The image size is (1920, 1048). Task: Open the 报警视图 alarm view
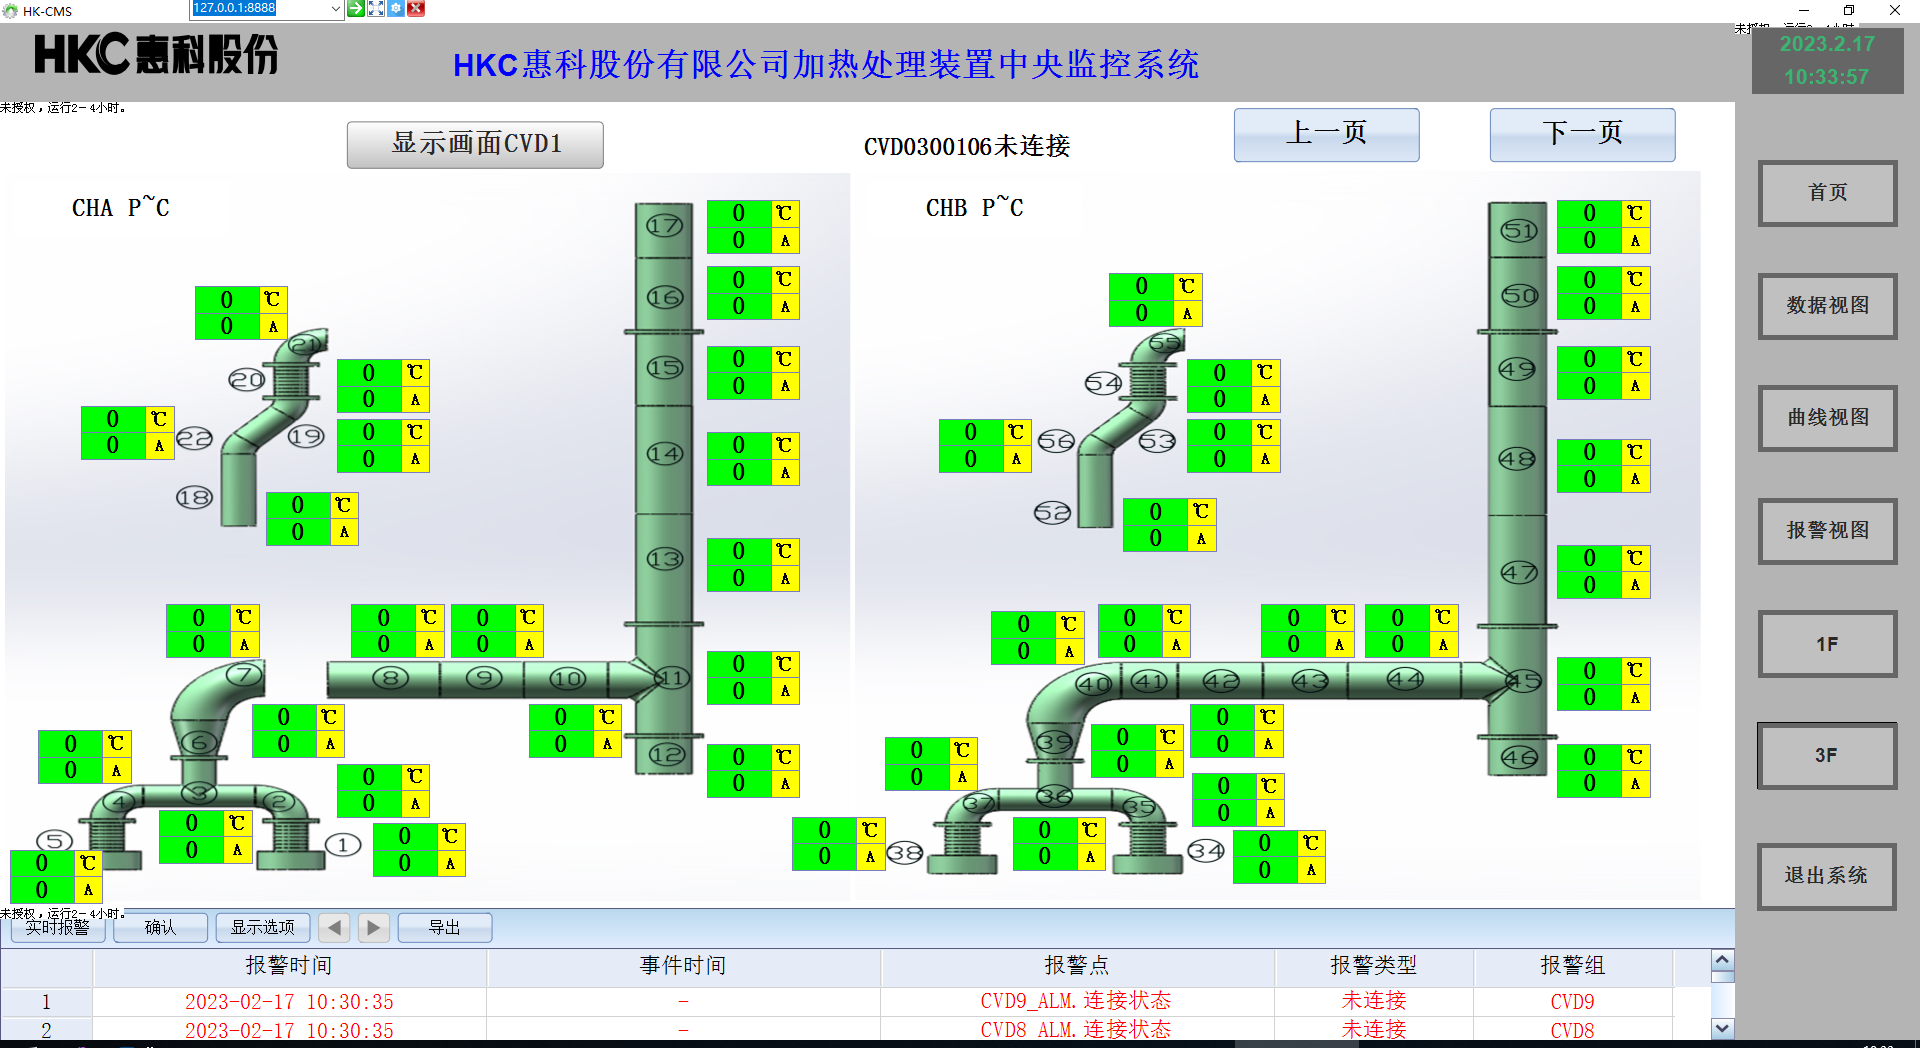coord(1827,531)
